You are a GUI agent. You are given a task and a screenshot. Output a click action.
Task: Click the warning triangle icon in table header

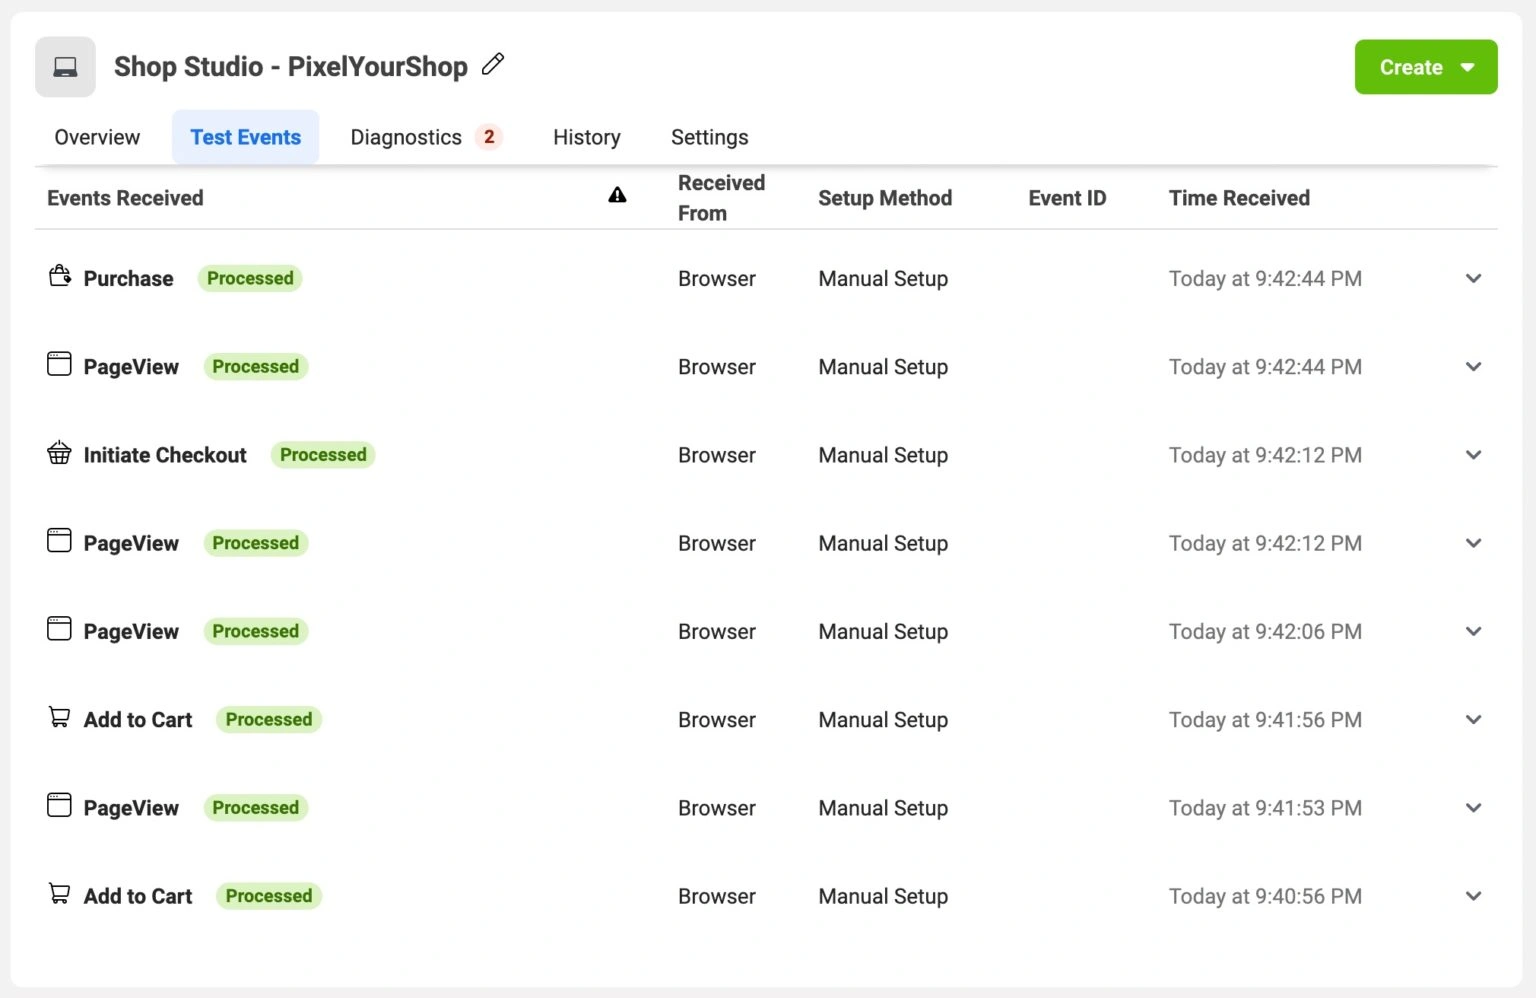[617, 195]
